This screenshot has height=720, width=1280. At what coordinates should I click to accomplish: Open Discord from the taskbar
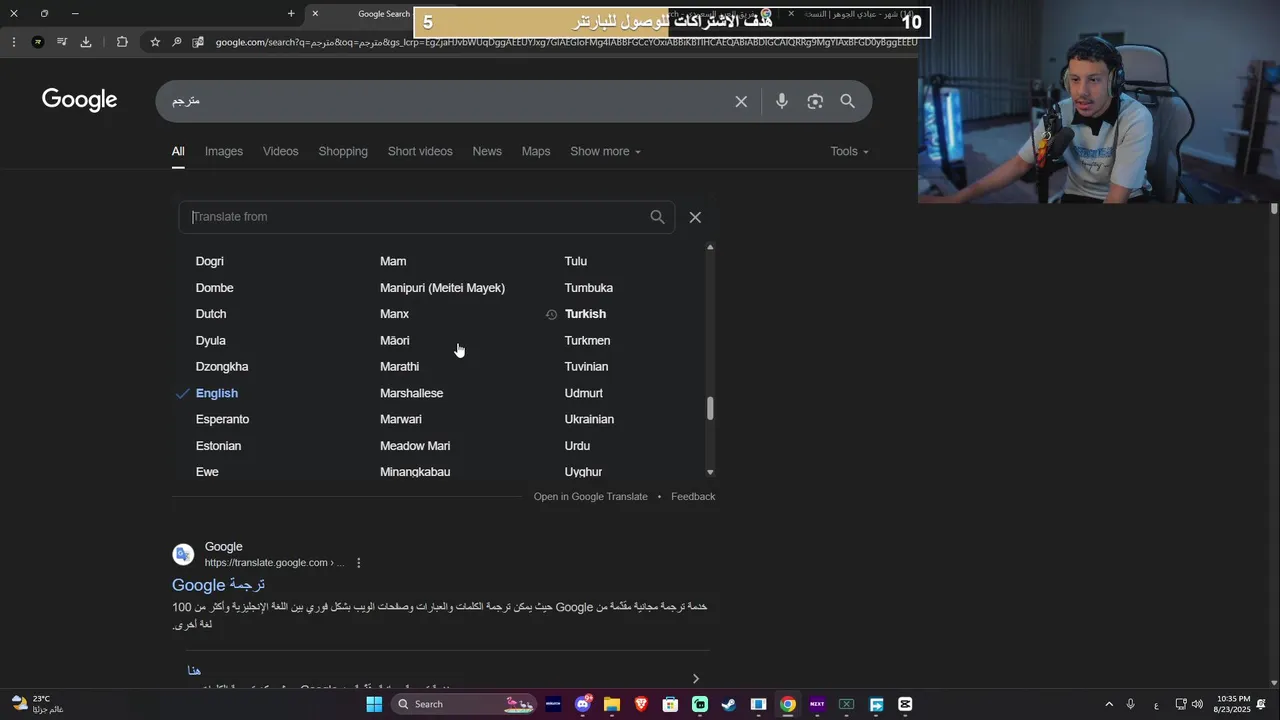pyautogui.click(x=583, y=704)
